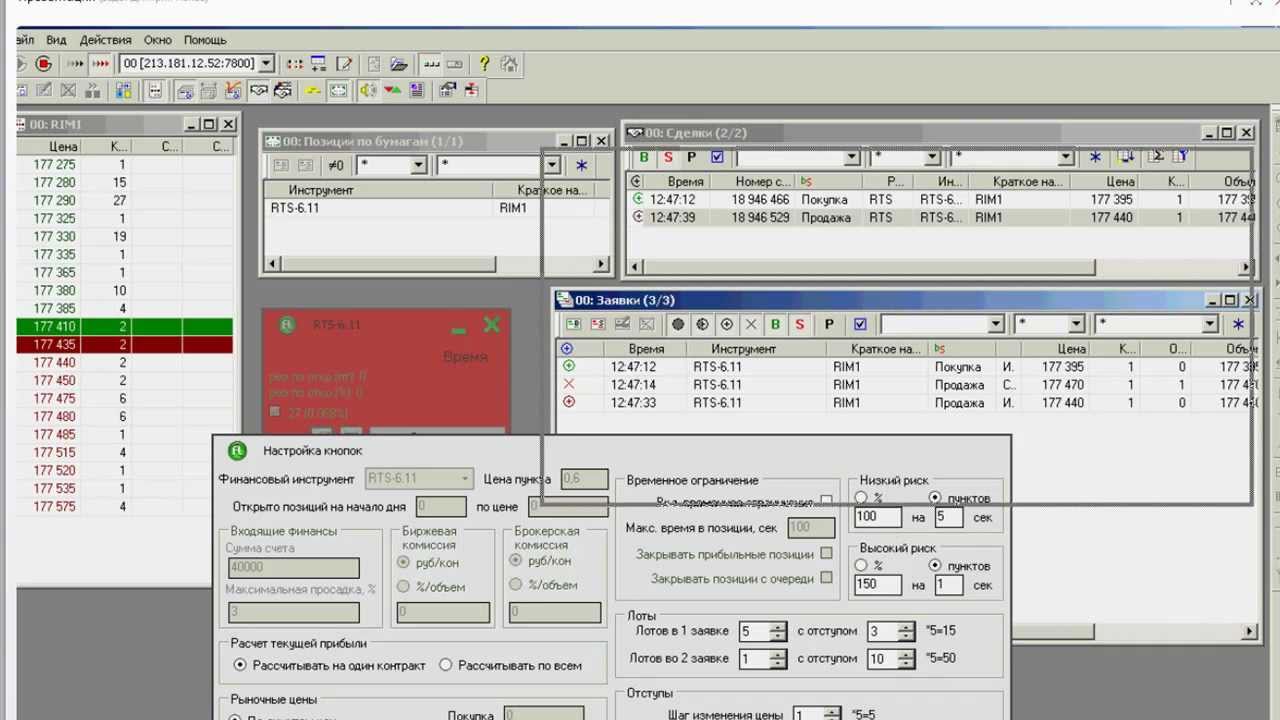1280x720 pixels.
Task: Select 'Рассчитывать по всем' radio button
Action: (446, 665)
